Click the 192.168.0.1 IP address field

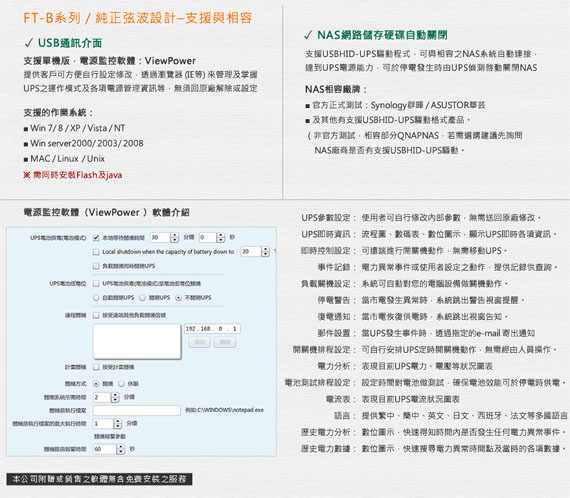[212, 329]
